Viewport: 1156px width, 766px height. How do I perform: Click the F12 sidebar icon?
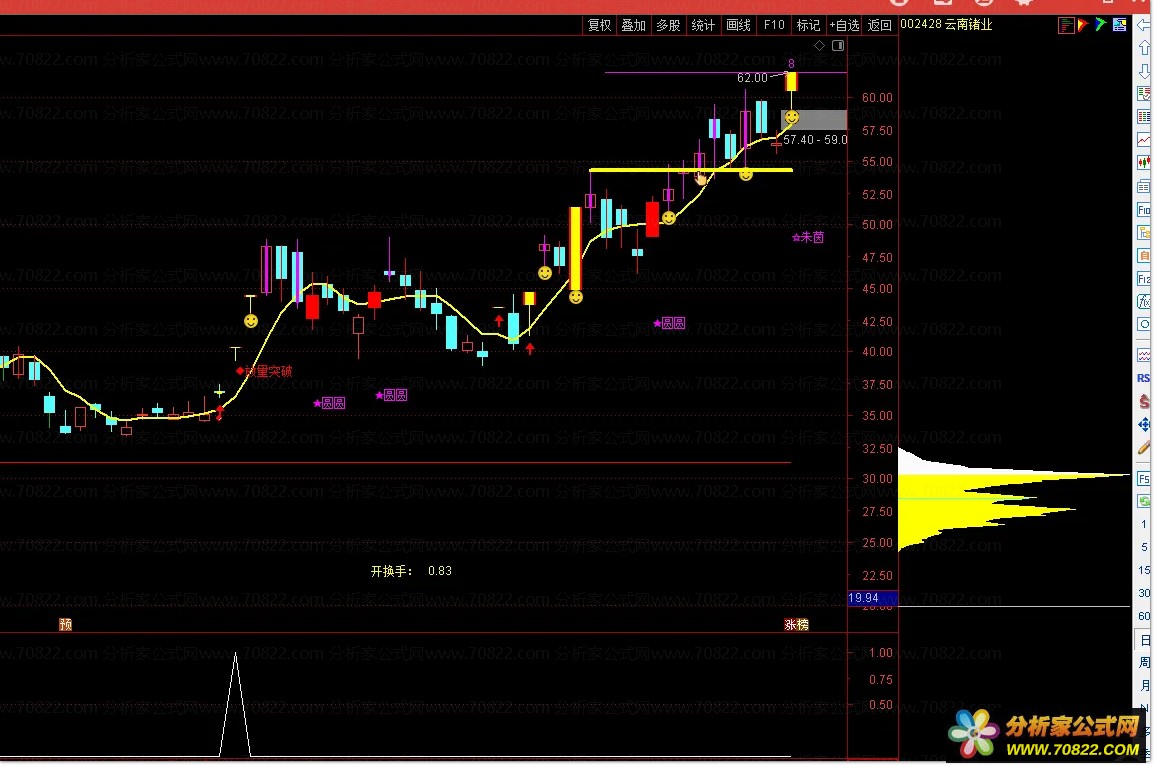pyautogui.click(x=1144, y=279)
